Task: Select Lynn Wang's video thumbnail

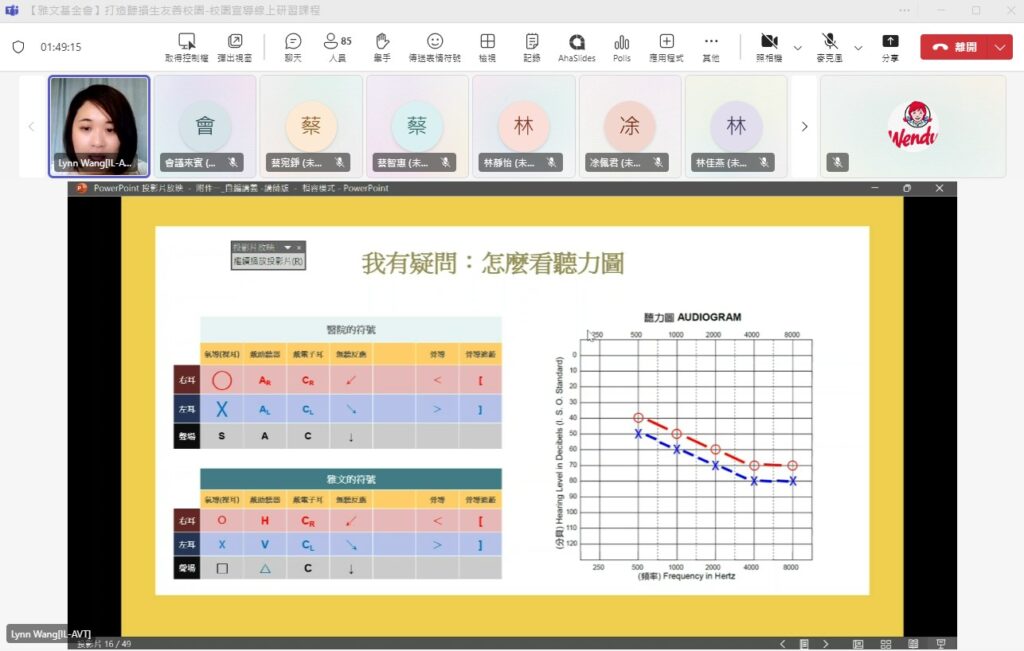Action: coord(99,126)
